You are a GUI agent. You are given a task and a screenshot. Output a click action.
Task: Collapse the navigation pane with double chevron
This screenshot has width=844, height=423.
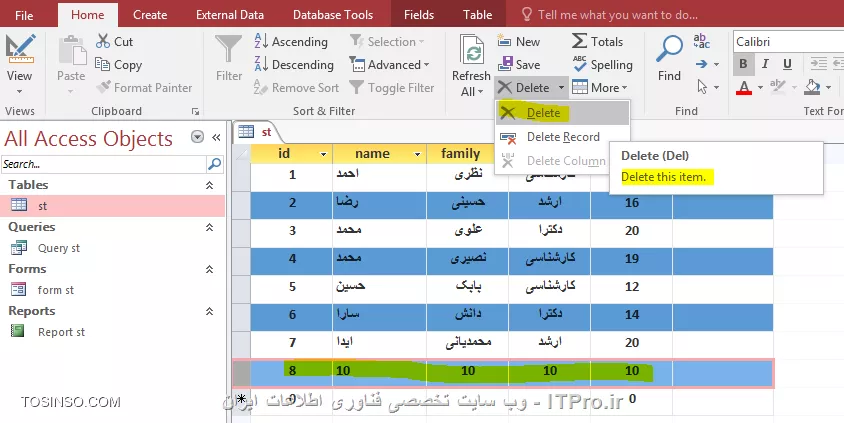216,138
